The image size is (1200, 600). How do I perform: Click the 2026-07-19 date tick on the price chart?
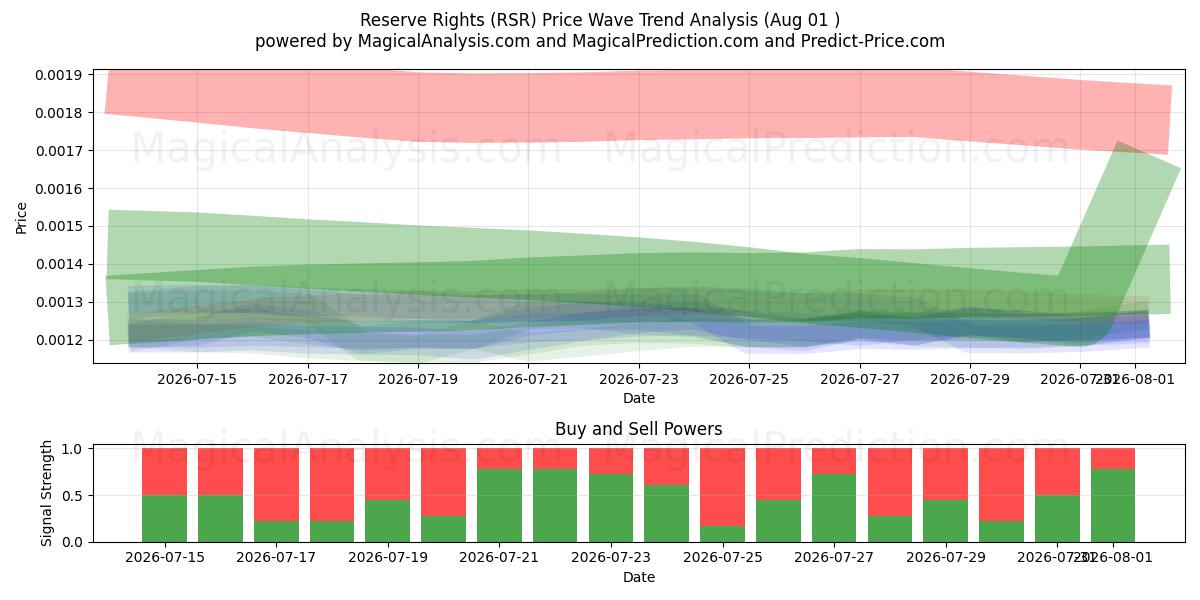(x=418, y=379)
